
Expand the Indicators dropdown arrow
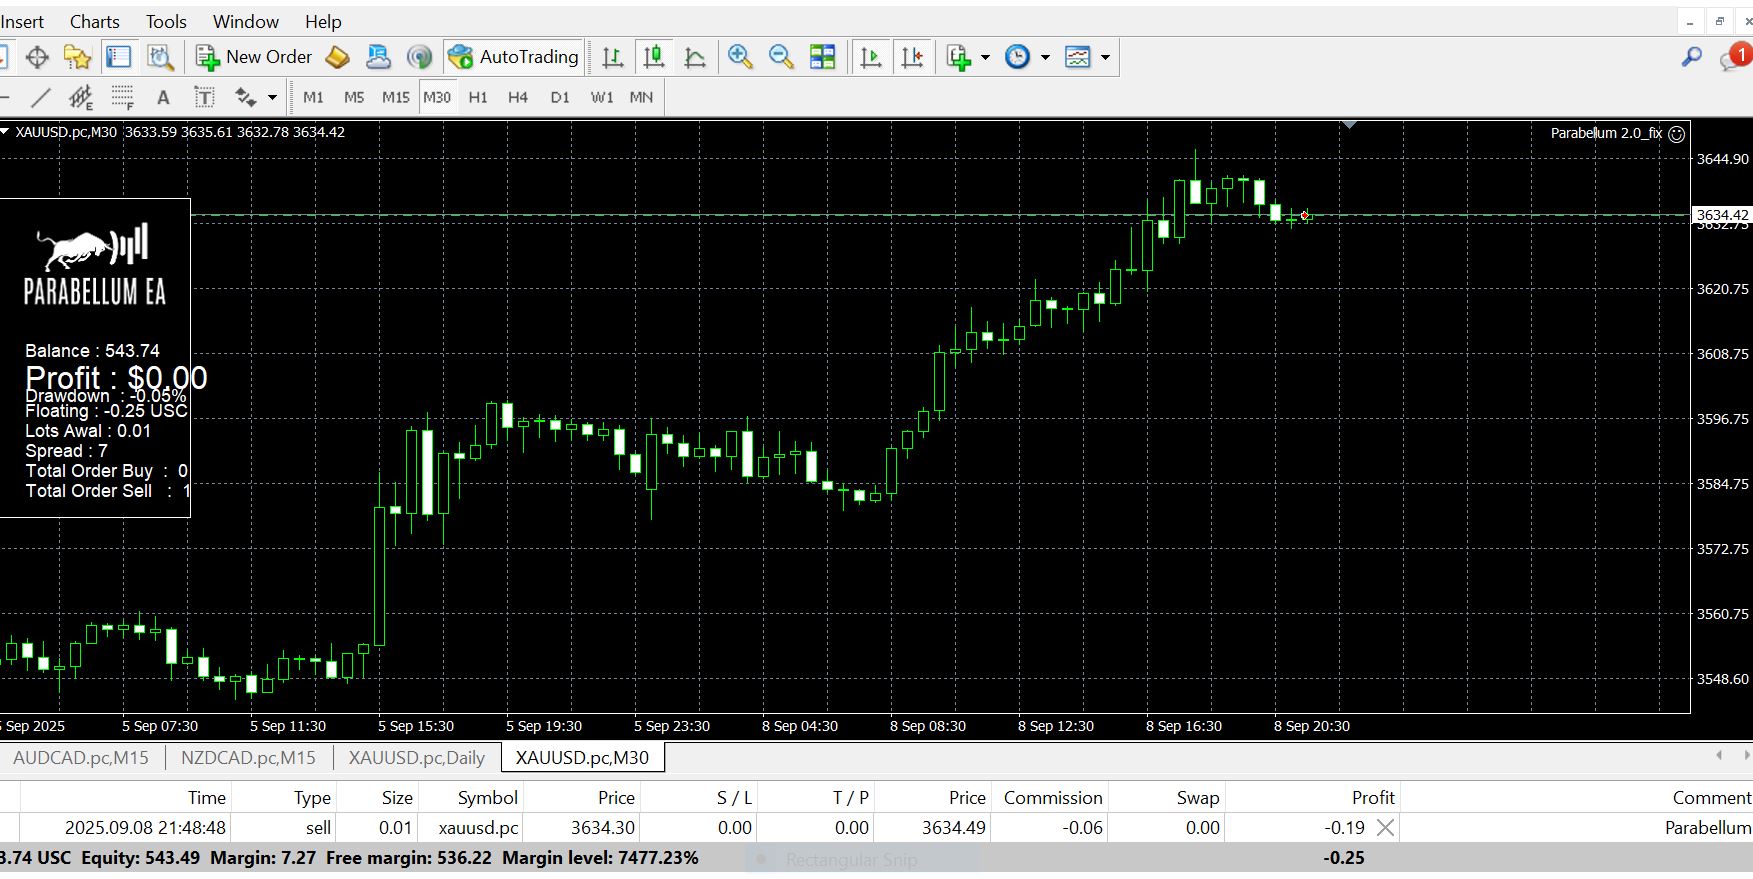[985, 57]
